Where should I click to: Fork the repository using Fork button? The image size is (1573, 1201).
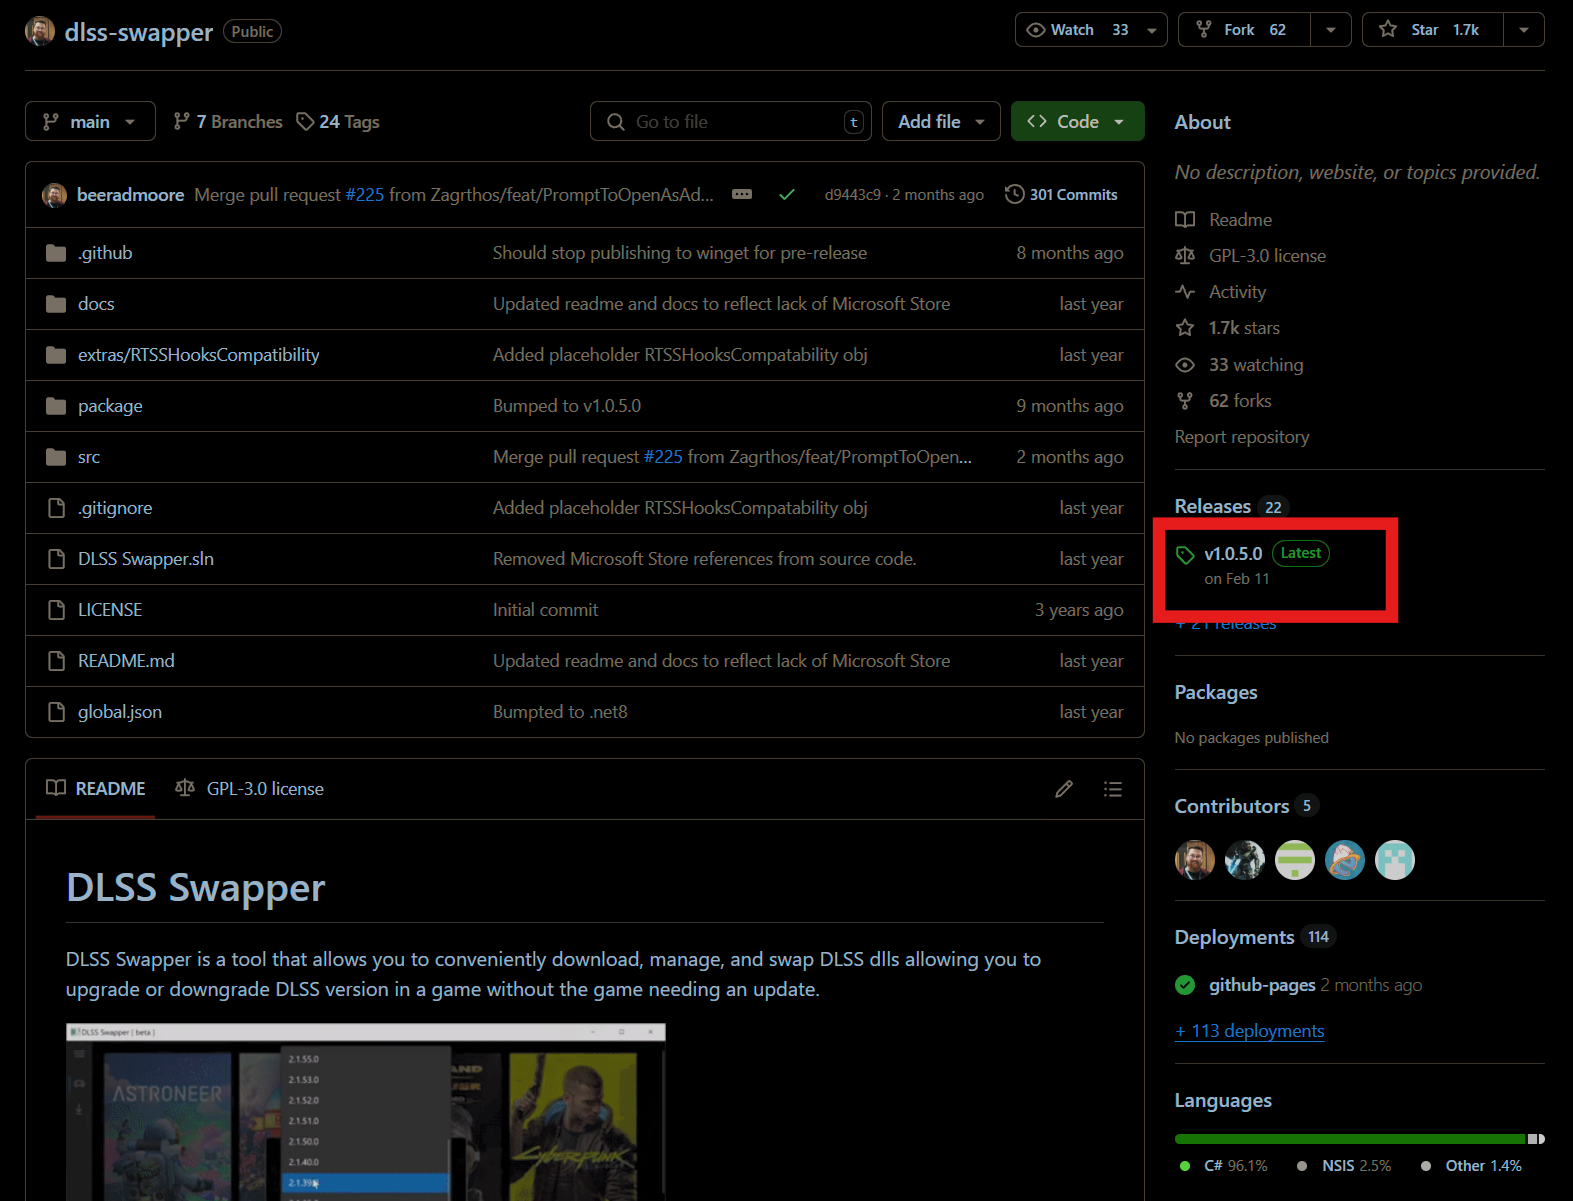click(x=1244, y=30)
